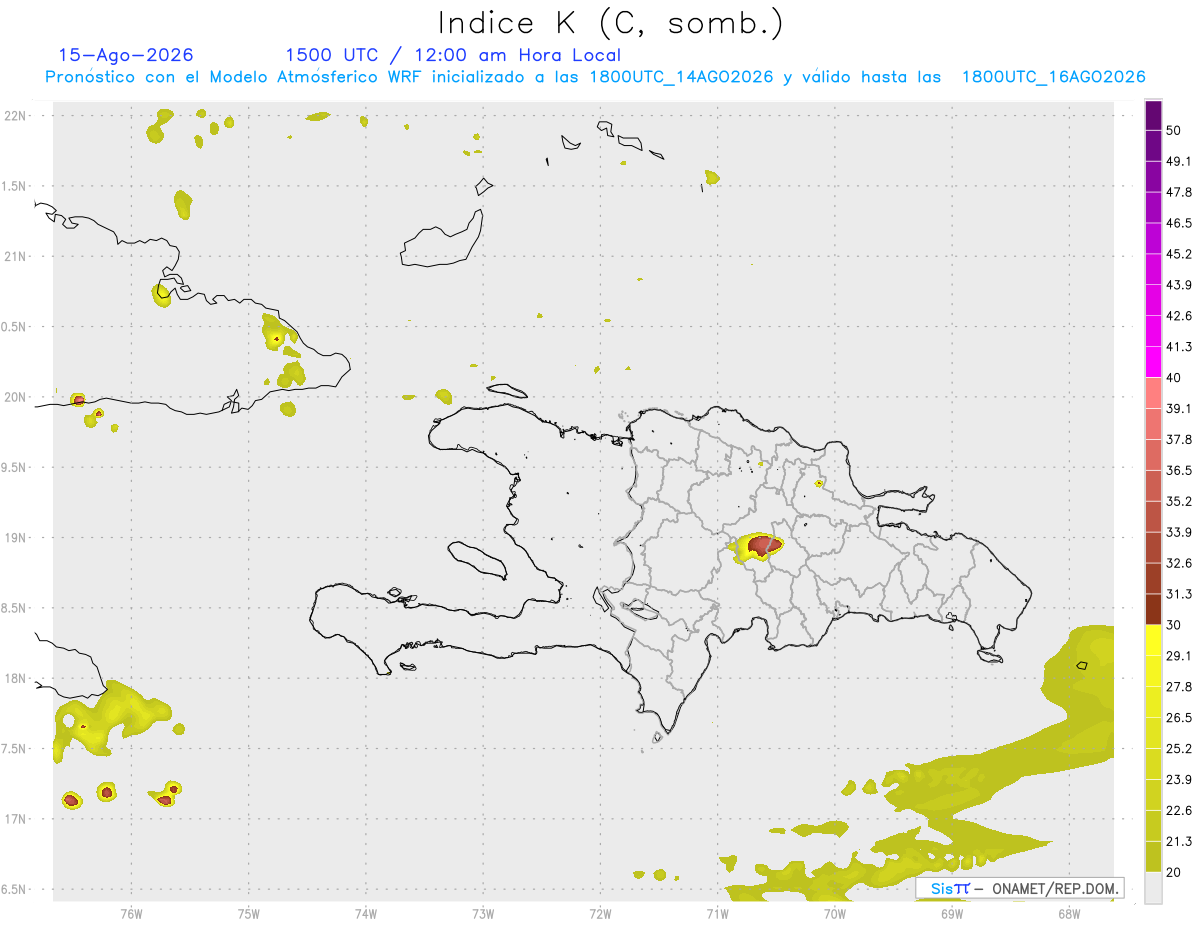
Task: Click the '49.1' color scale value
Action: coord(1180,162)
